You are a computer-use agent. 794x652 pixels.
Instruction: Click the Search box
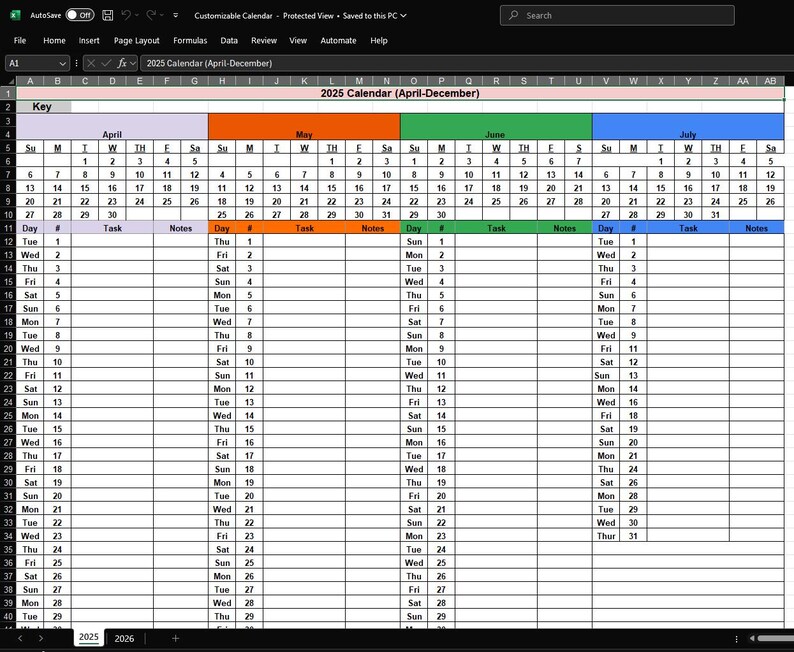(617, 15)
